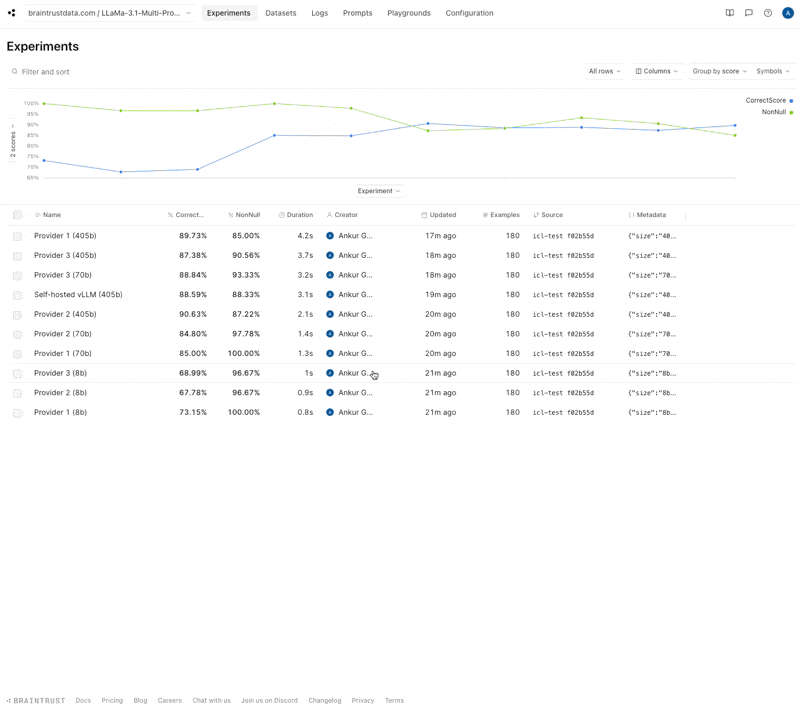
Task: Click the Braintrust logo icon
Action: click(x=12, y=13)
